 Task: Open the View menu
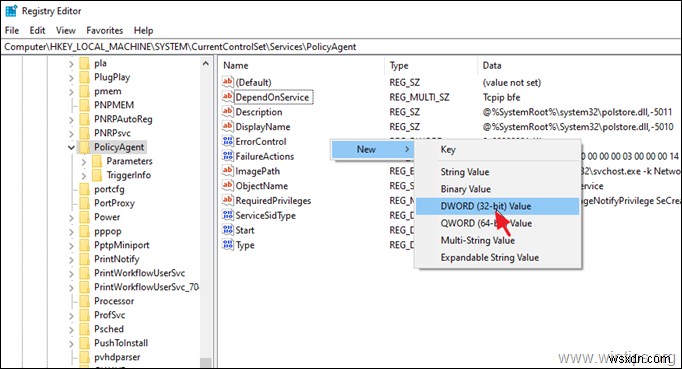(x=66, y=30)
